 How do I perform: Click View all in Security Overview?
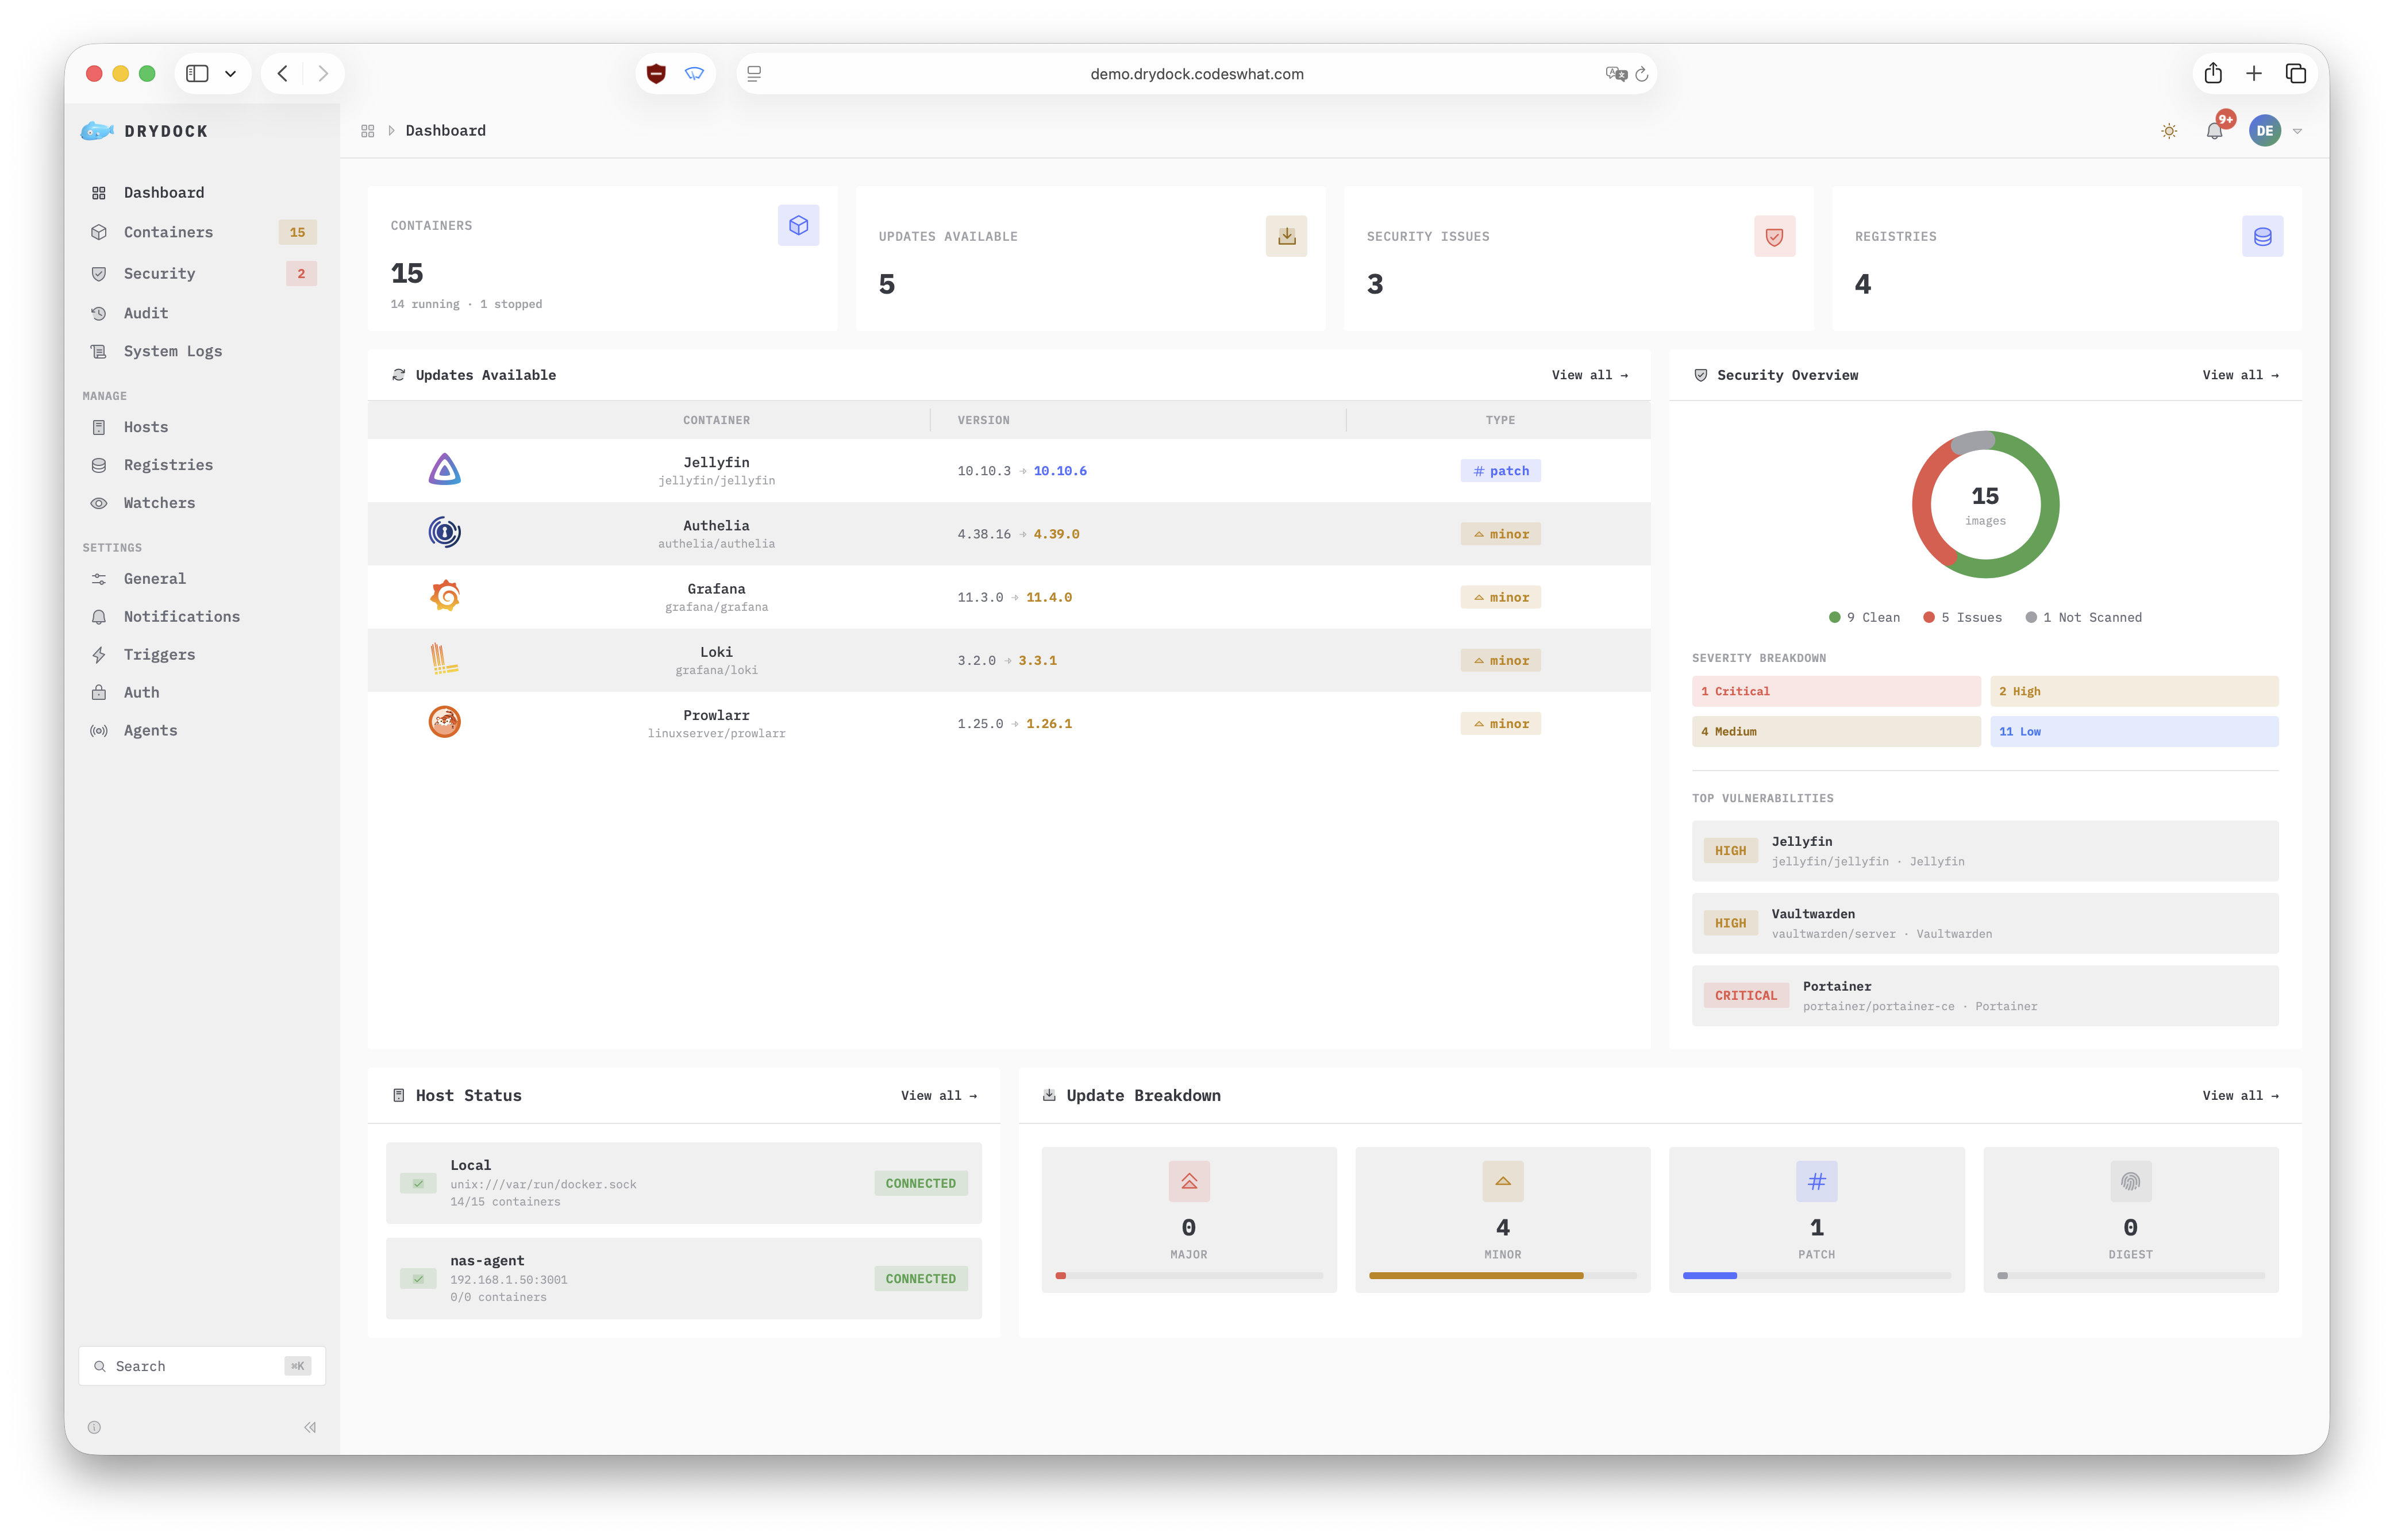coord(2240,375)
